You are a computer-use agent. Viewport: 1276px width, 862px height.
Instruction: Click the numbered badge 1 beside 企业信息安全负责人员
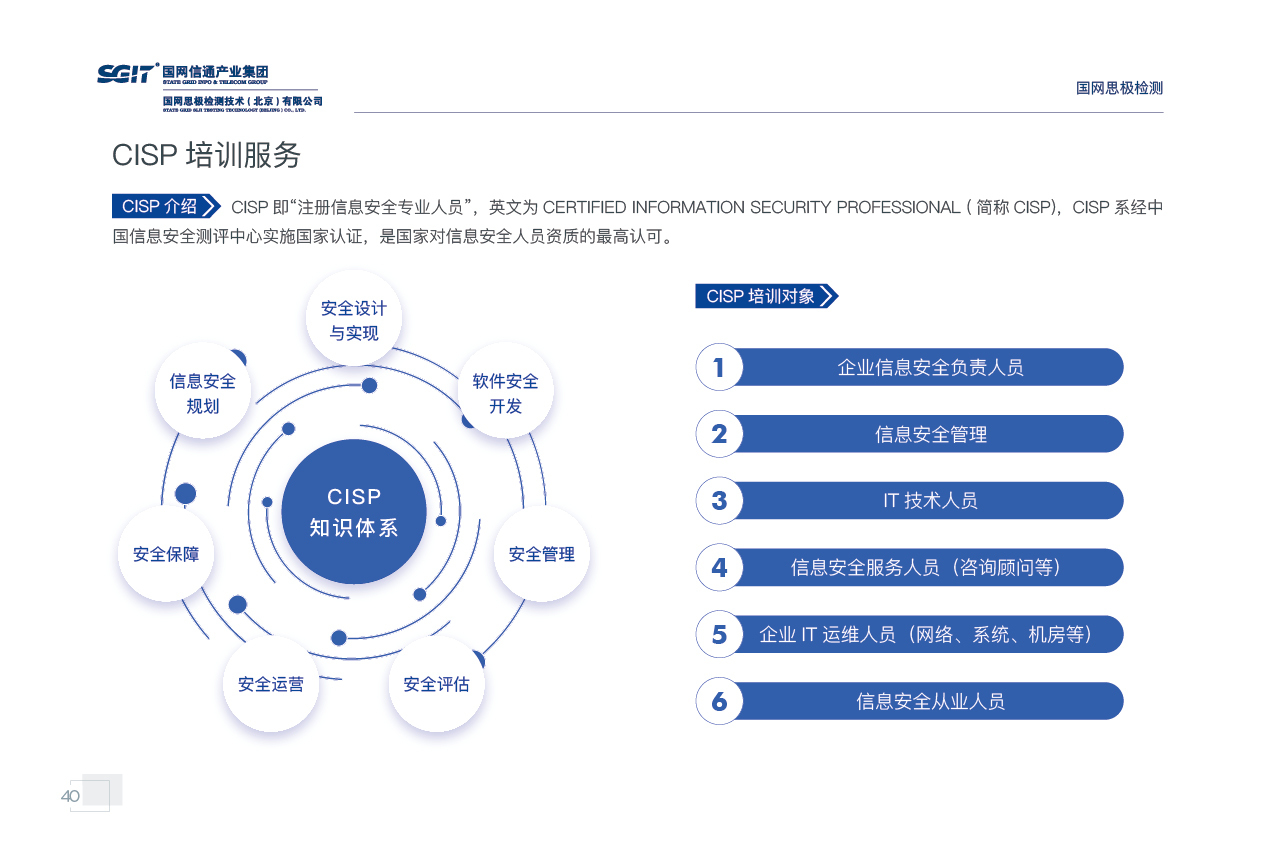pyautogui.click(x=718, y=367)
